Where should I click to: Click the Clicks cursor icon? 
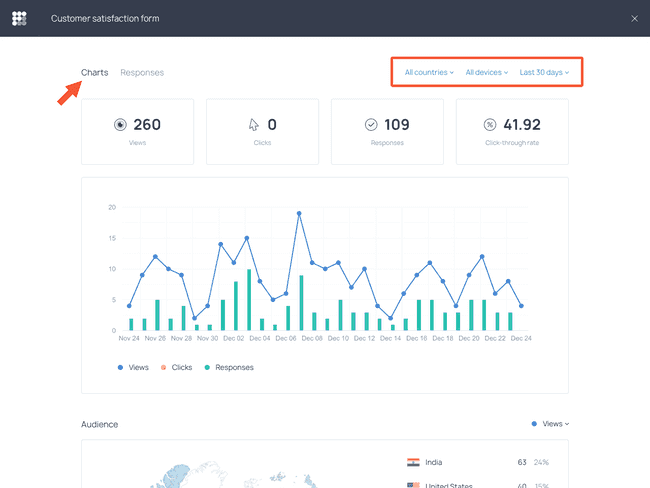pos(253,124)
